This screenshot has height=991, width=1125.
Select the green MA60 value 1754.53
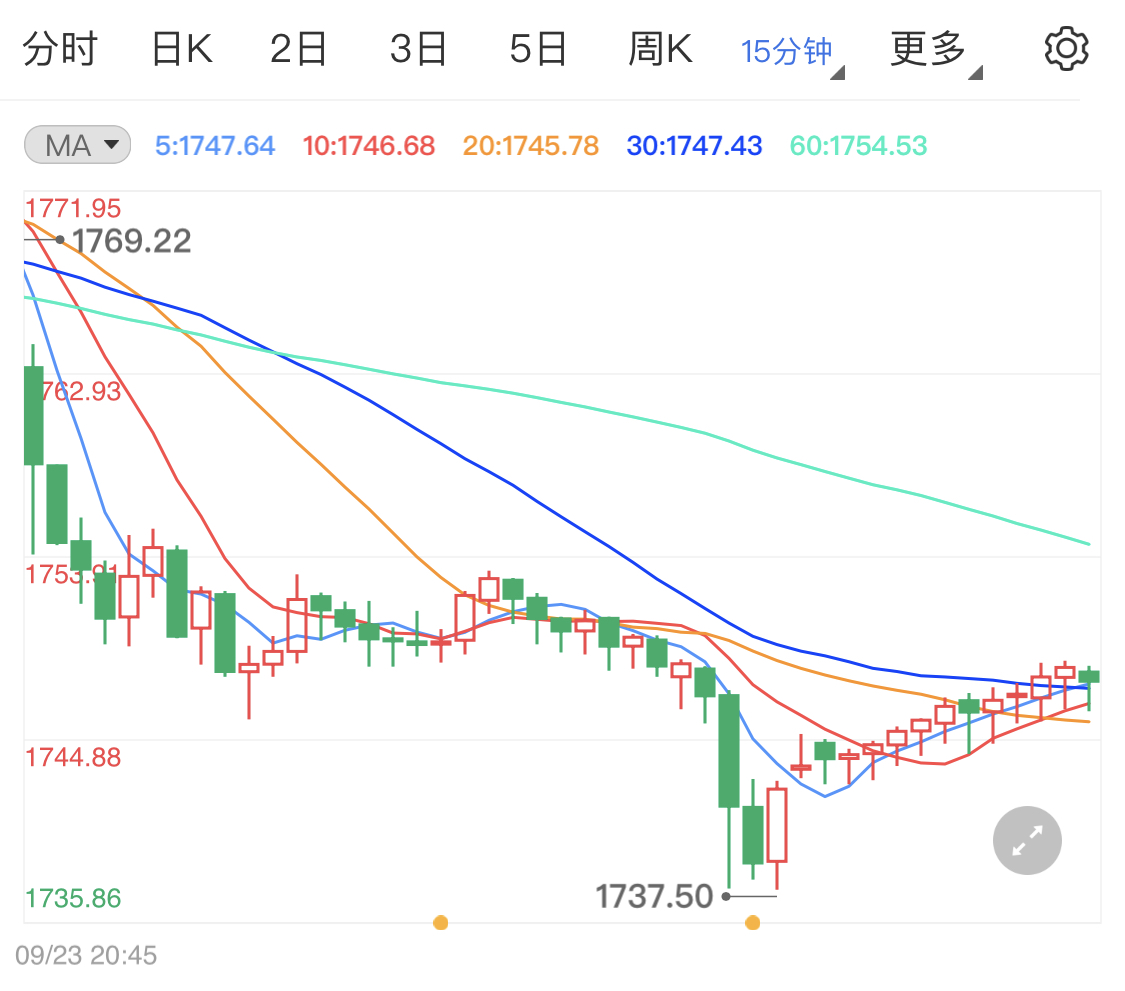(x=857, y=145)
